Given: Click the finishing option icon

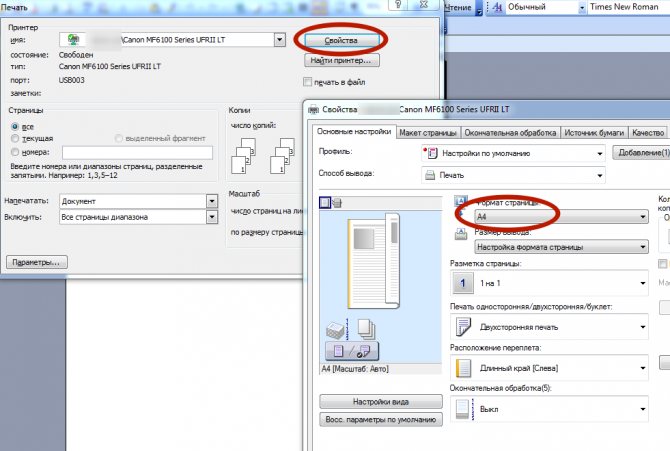Looking at the screenshot, I should pos(463,409).
